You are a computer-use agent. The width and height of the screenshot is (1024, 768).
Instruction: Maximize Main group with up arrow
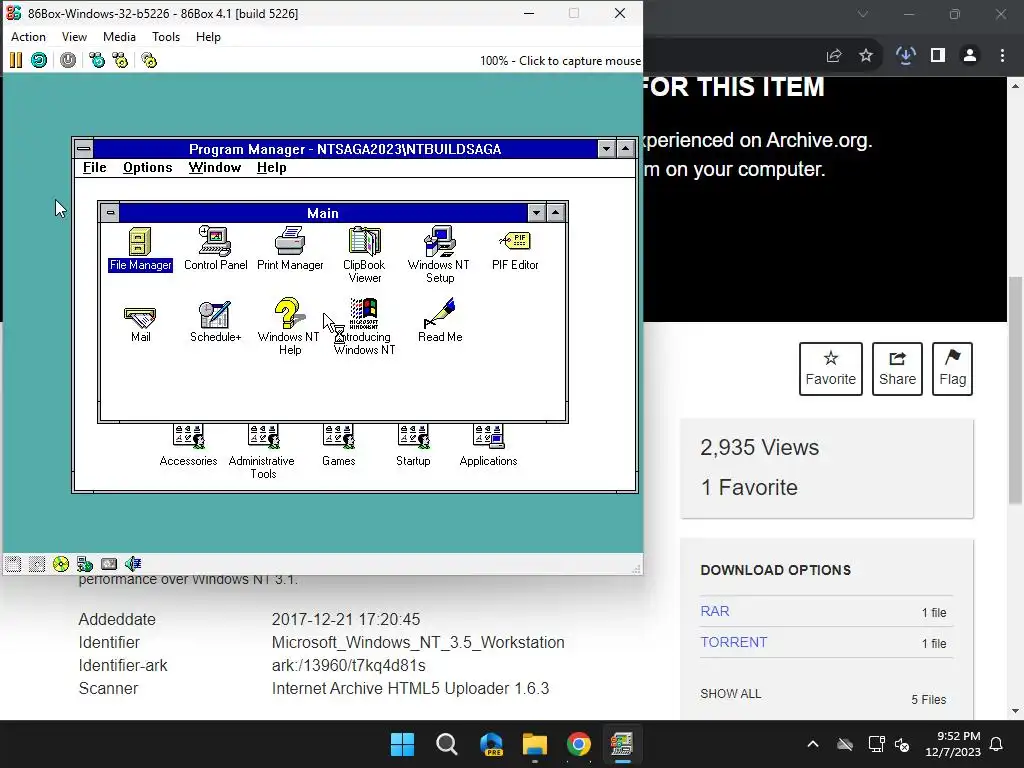point(556,213)
